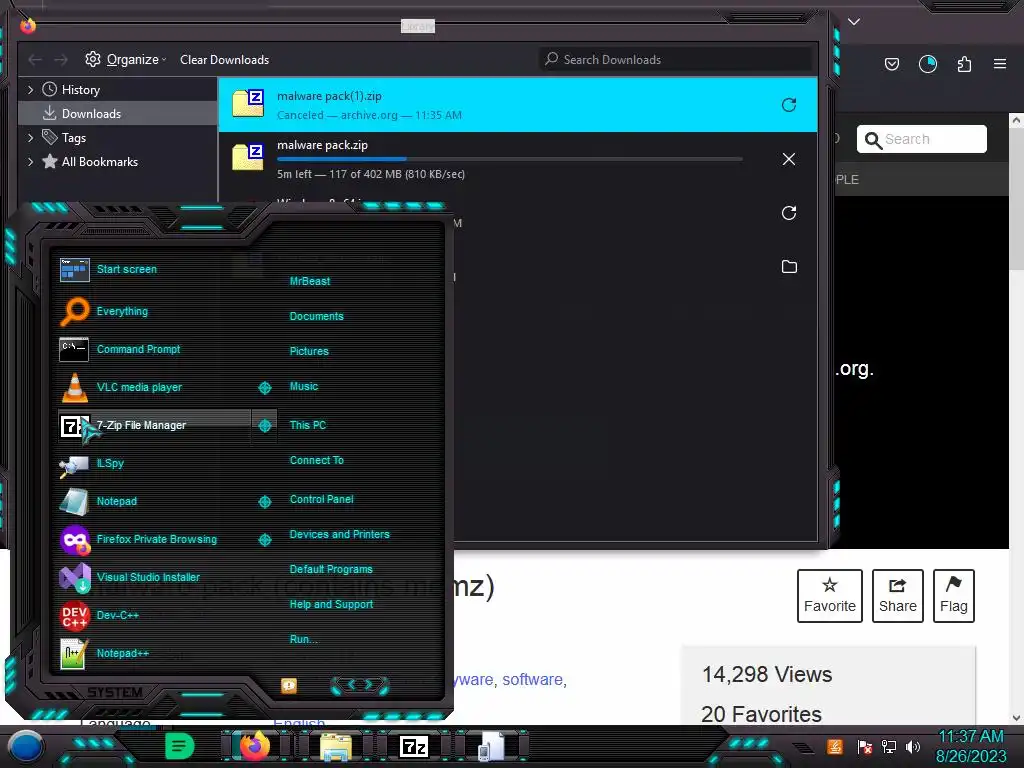This screenshot has height=768, width=1024.
Task: Open Documents from the start menu
Action: 316,316
